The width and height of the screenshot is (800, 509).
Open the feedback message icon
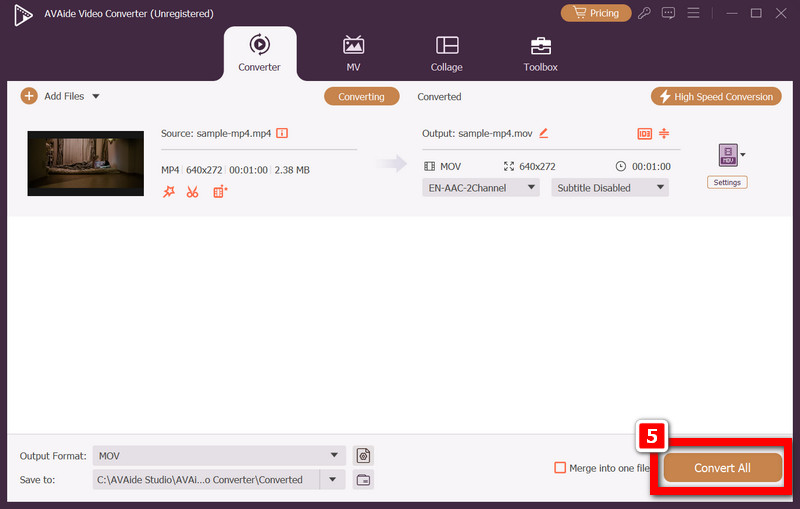tap(668, 13)
